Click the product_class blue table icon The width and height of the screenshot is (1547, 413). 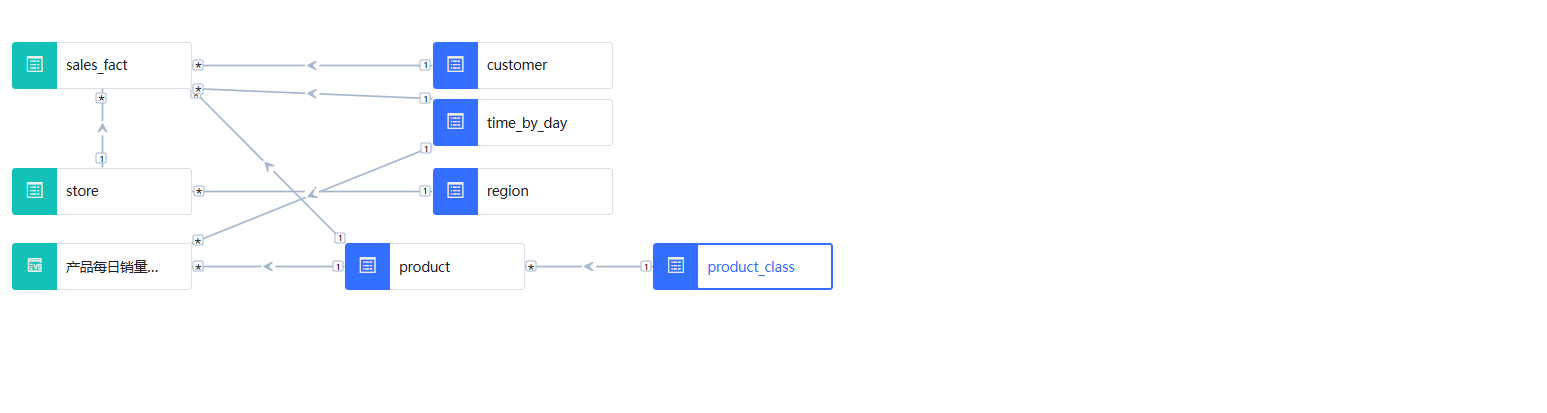click(x=675, y=266)
